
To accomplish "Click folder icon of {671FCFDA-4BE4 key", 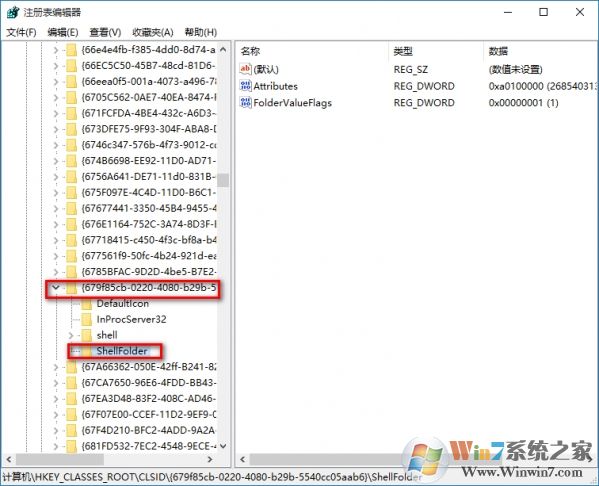I will 71,113.
